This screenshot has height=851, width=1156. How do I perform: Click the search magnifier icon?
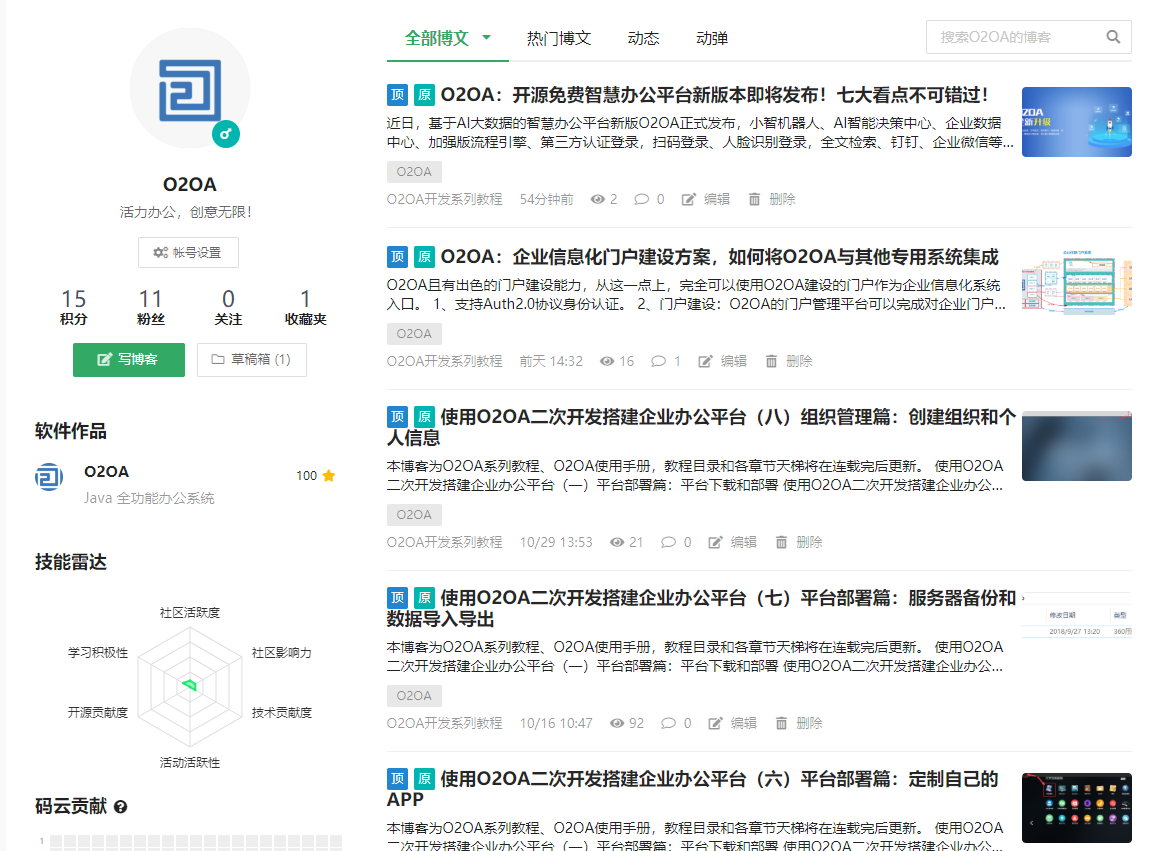[x=1113, y=37]
